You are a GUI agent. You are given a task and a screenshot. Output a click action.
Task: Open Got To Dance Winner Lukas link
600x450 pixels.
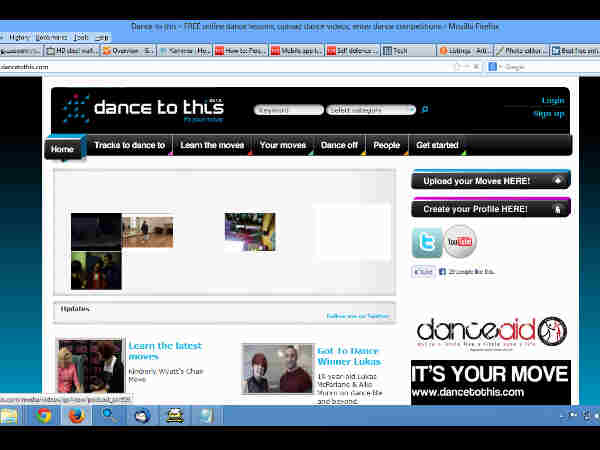click(x=349, y=356)
